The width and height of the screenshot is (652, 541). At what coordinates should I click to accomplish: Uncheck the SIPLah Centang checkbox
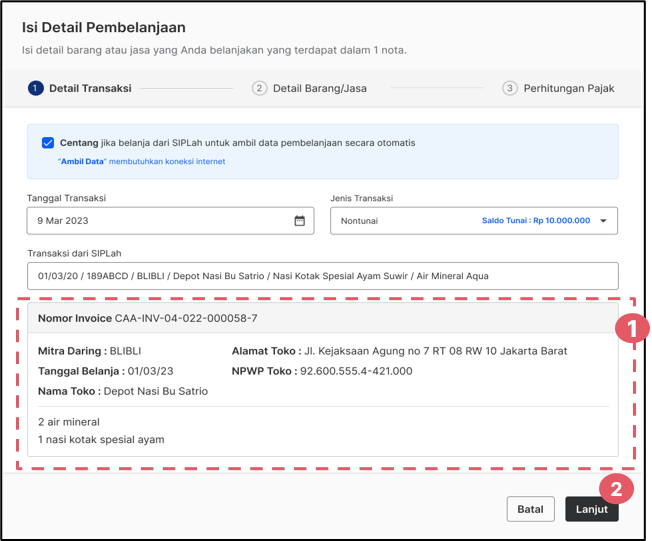tap(48, 143)
